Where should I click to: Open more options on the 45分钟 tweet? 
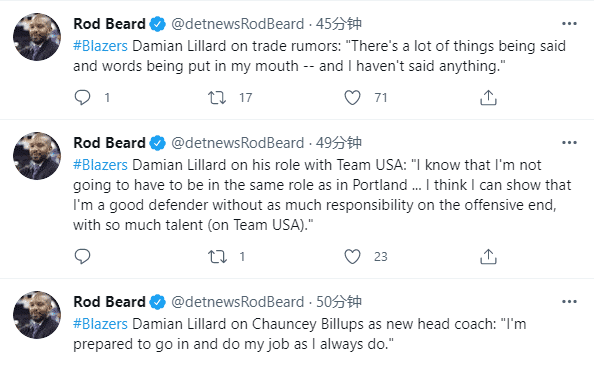569,24
